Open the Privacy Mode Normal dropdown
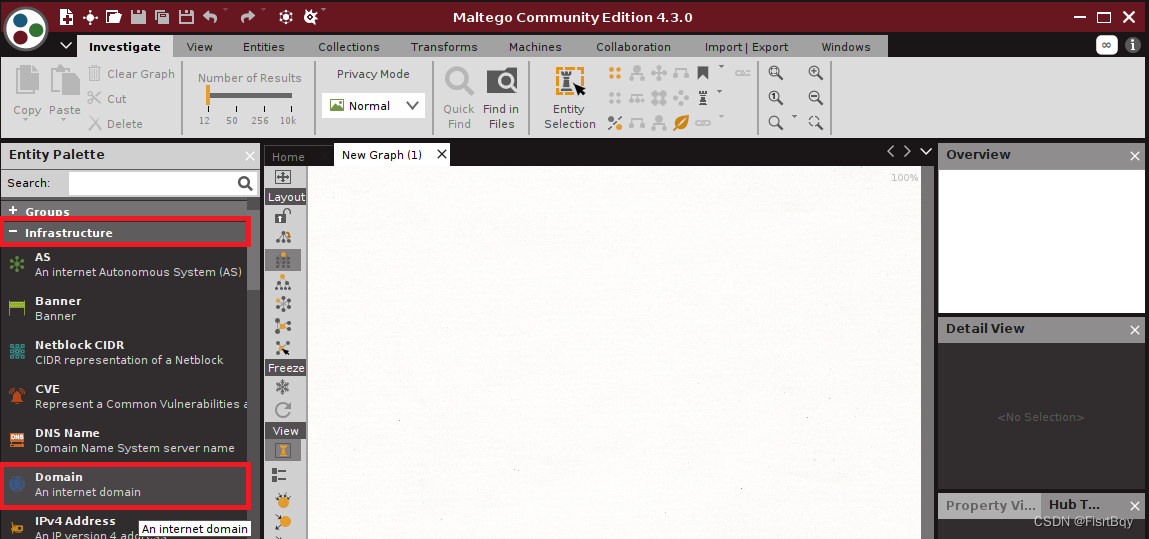The height and width of the screenshot is (539, 1149). click(373, 105)
